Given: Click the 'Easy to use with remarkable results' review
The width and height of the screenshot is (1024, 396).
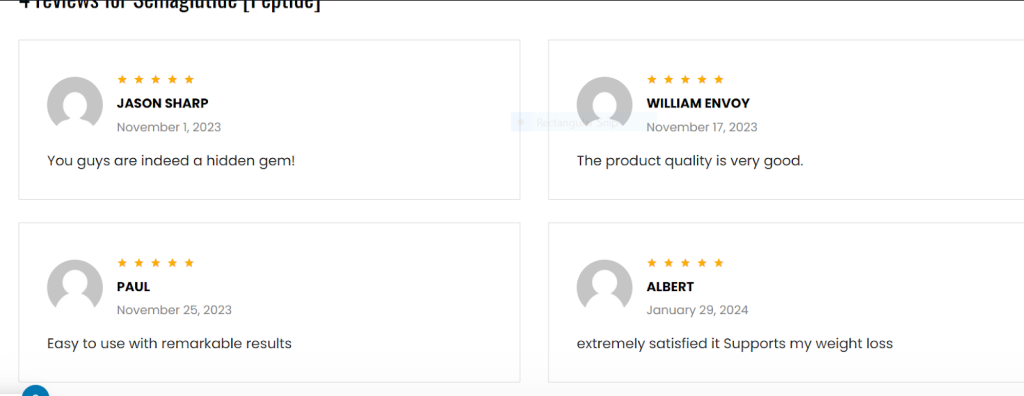Looking at the screenshot, I should point(169,343).
